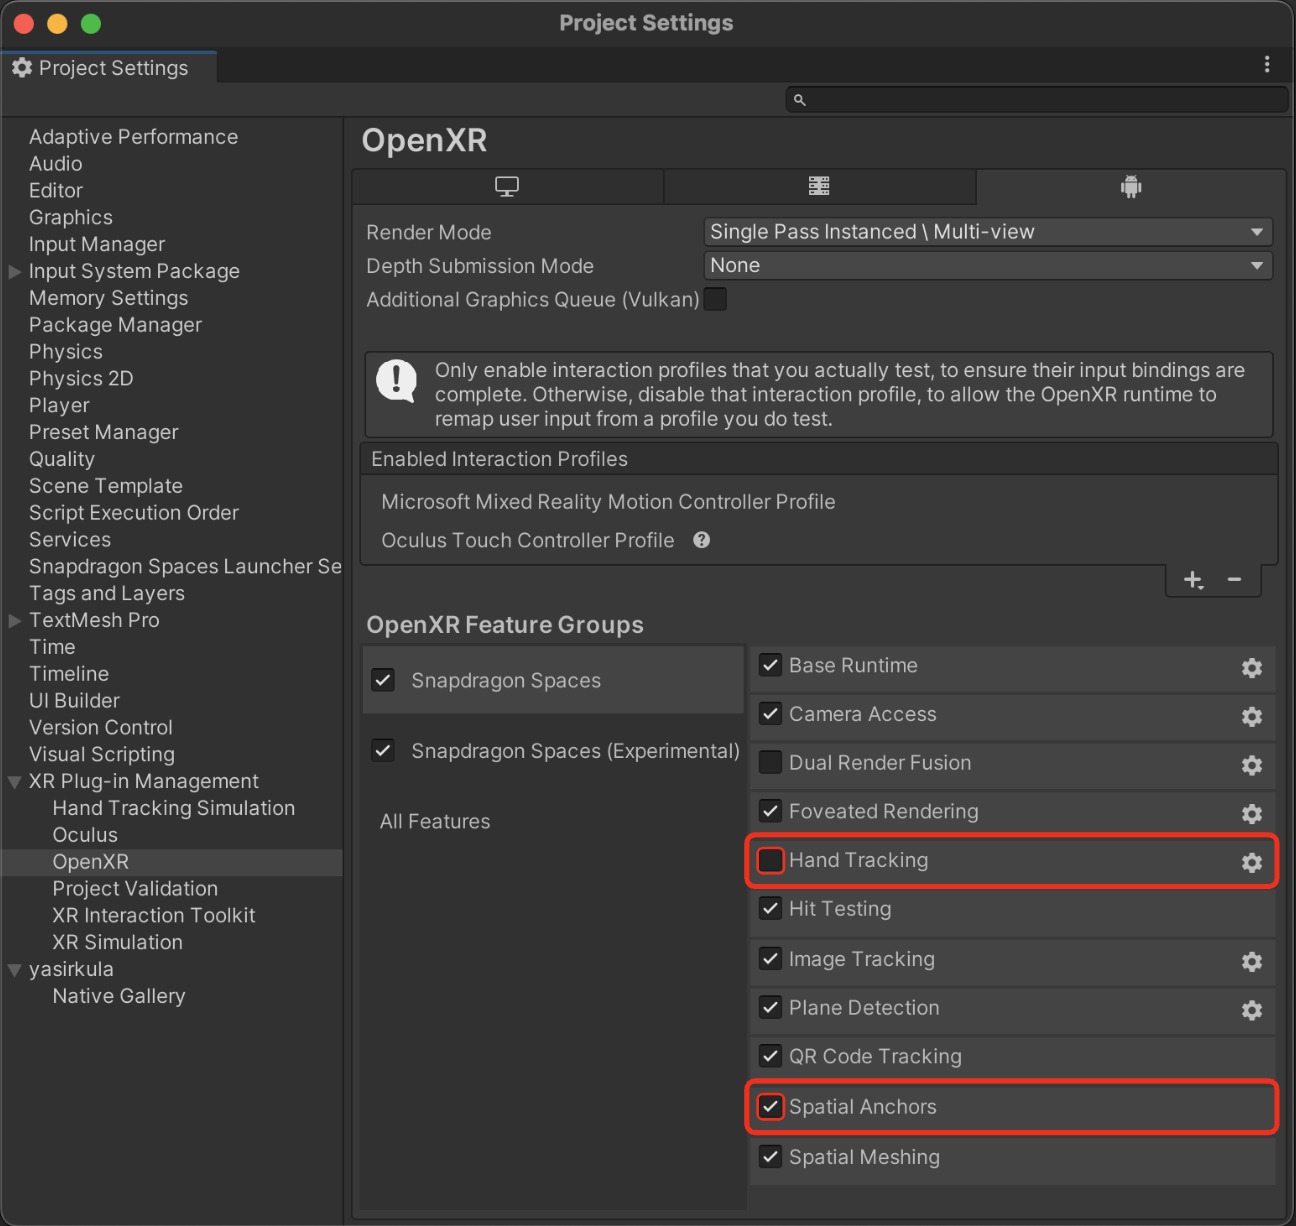Open the Depth Submission Mode dropdown
Image resolution: width=1296 pixels, height=1226 pixels.
click(x=988, y=266)
